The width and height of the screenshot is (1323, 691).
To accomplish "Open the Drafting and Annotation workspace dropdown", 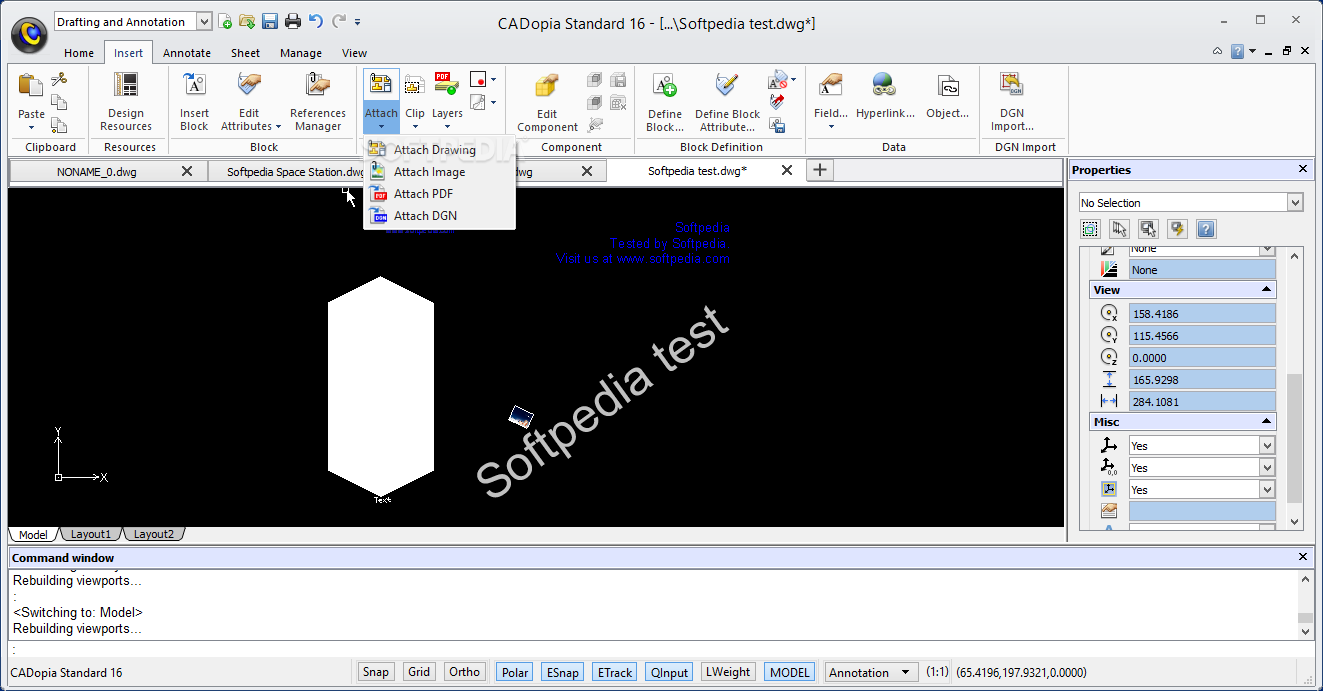I will [204, 21].
